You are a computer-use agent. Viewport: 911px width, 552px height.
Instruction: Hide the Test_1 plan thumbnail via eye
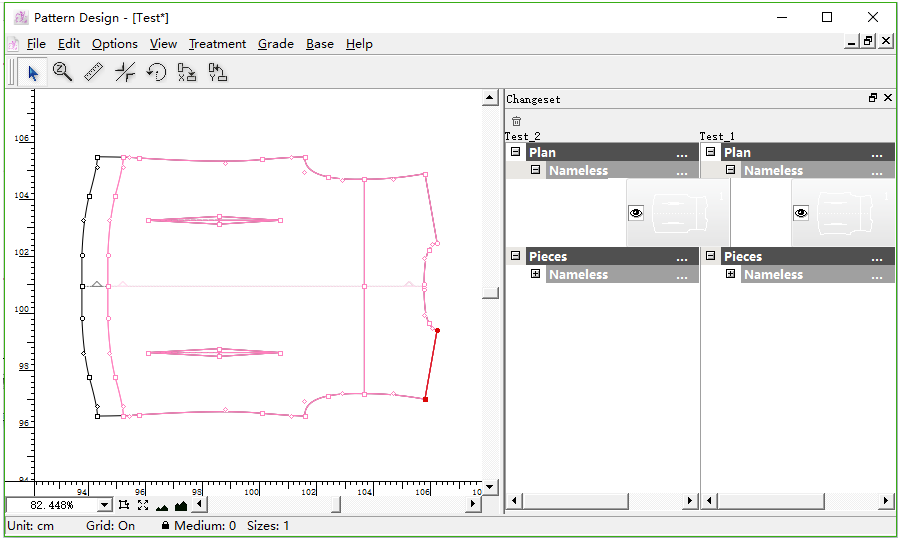point(800,213)
